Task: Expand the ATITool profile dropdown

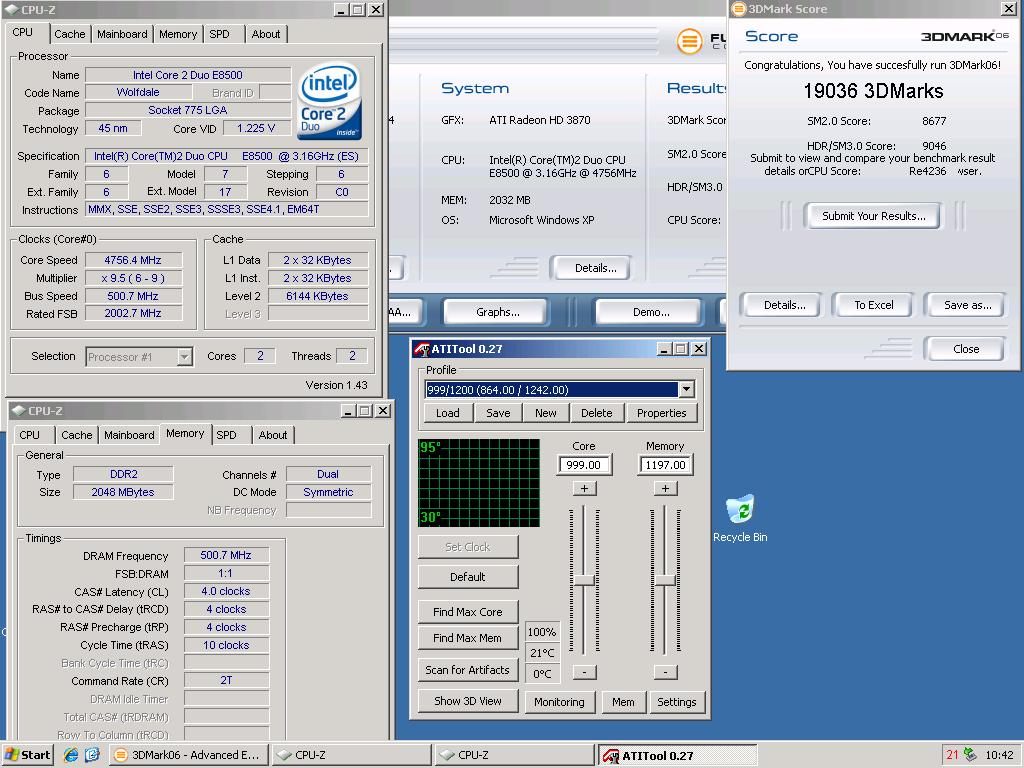Action: [x=686, y=390]
